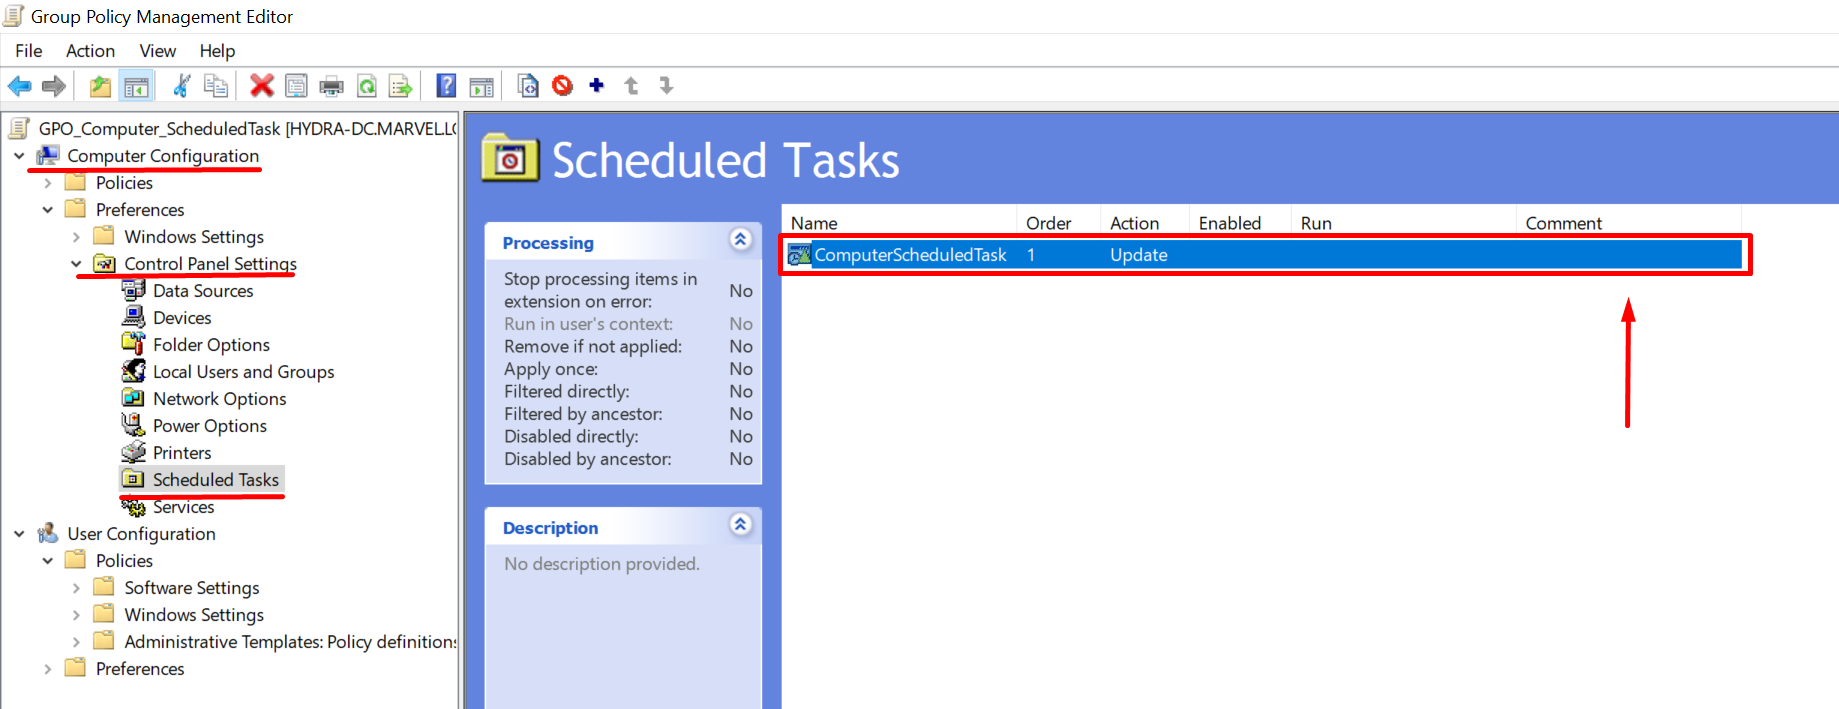The height and width of the screenshot is (709, 1839).
Task: Click the Export List toolbar icon
Action: click(400, 87)
